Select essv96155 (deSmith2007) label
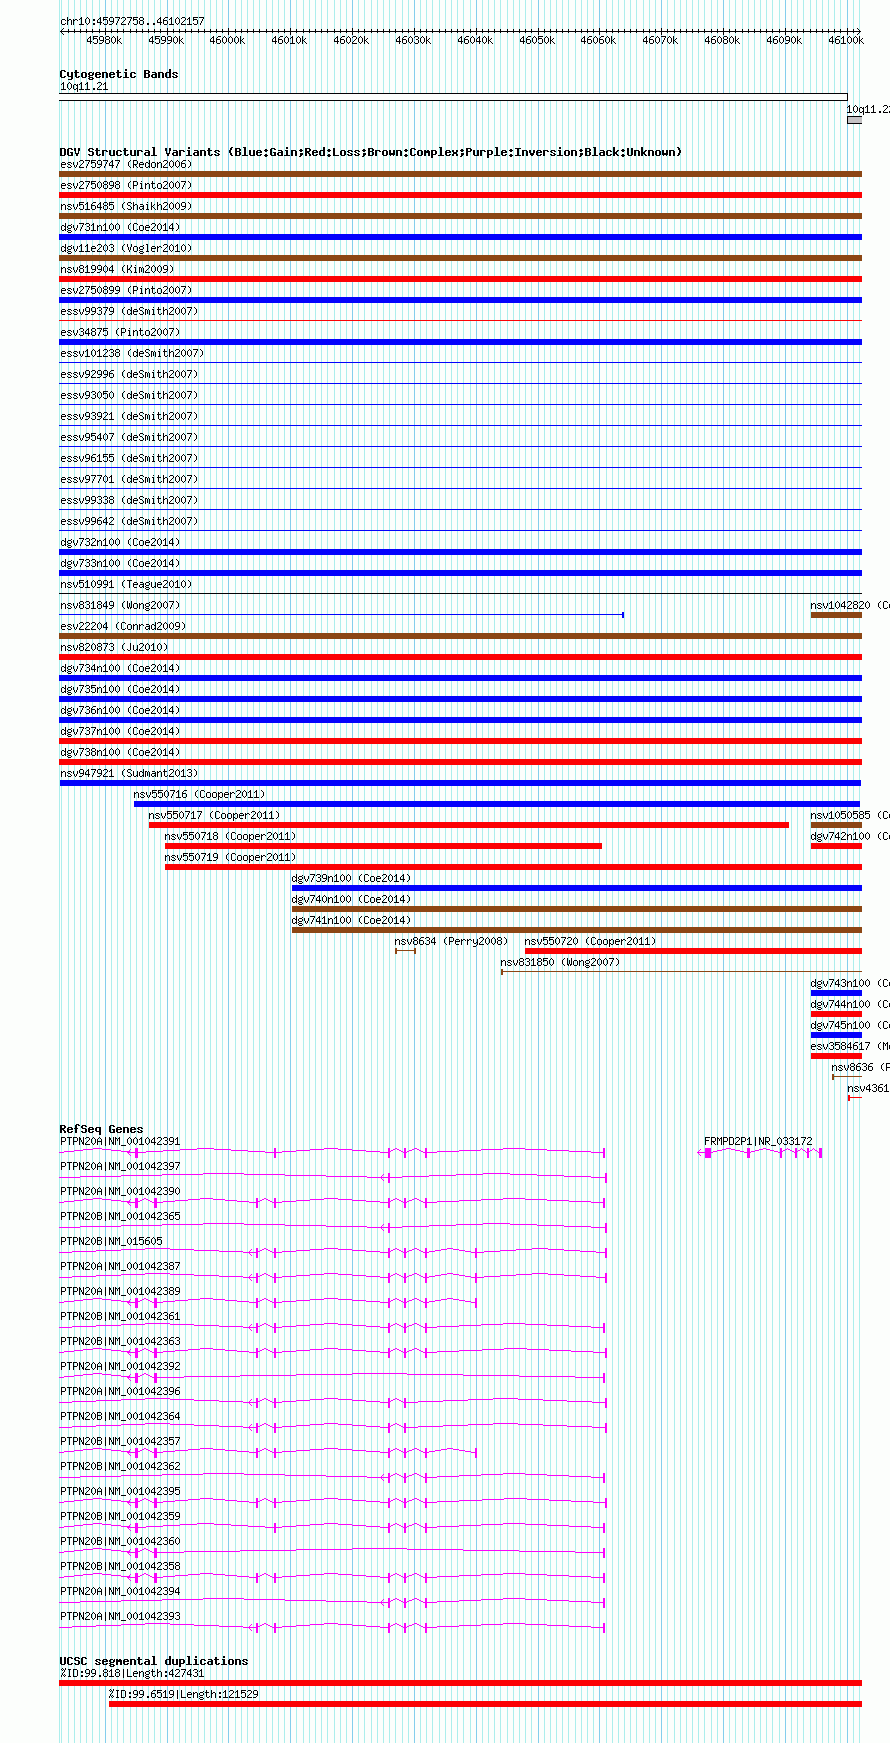This screenshot has height=1743, width=890. click(129, 458)
